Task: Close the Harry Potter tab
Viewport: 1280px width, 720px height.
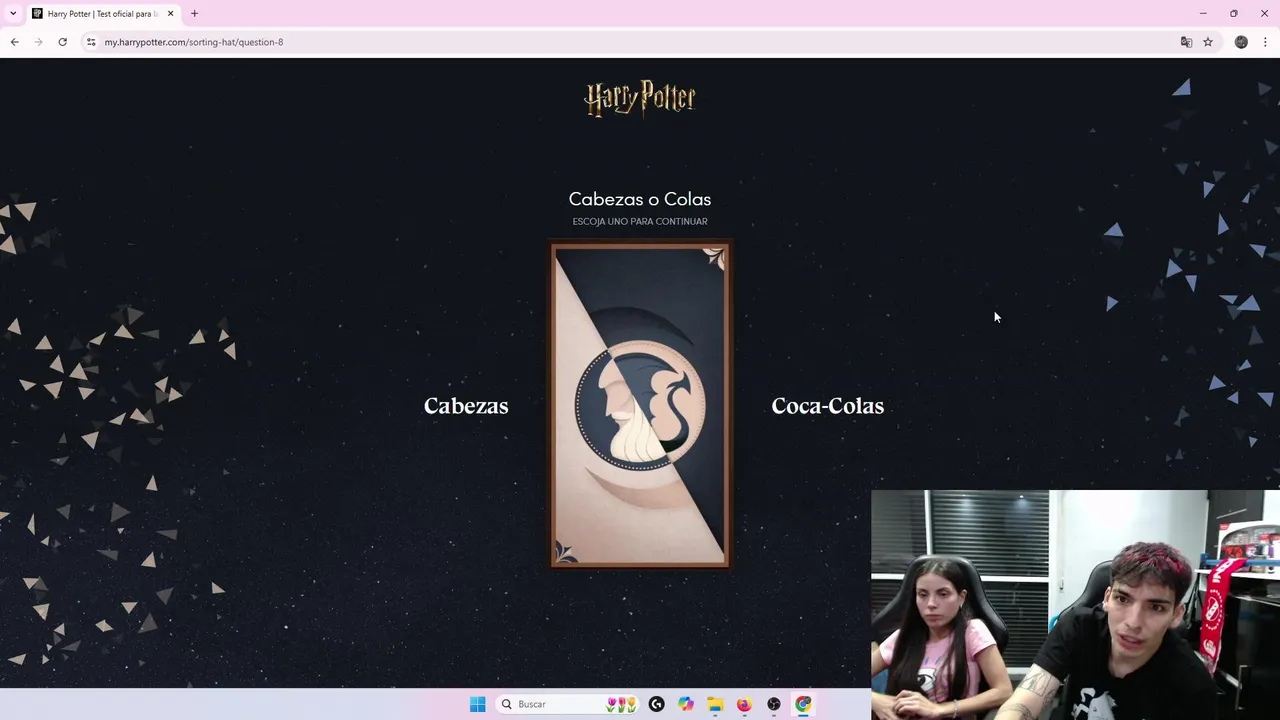Action: (x=170, y=14)
